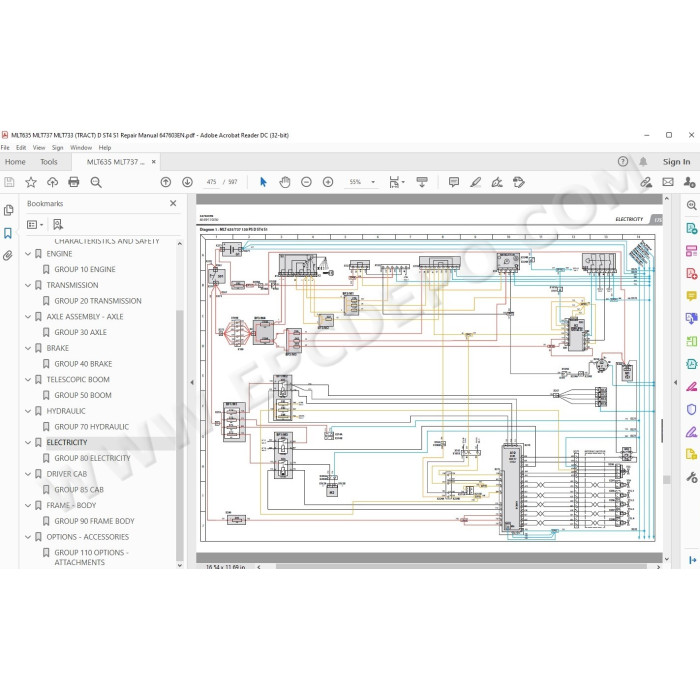This screenshot has height=700, width=700.
Task: Jump to GROUP 90 FRAME BODY bookmark
Action: (94, 521)
